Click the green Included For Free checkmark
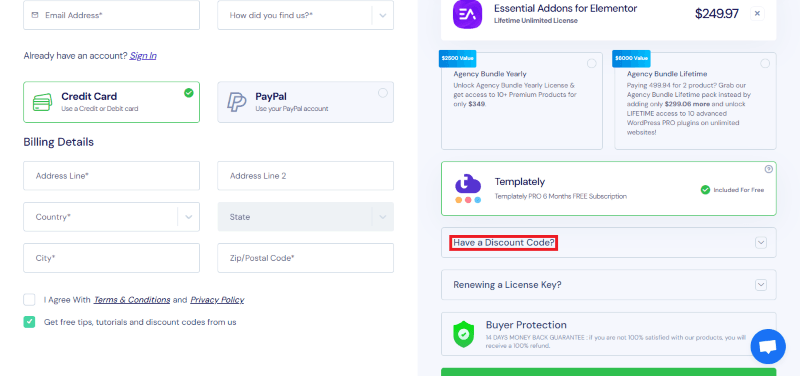 [705, 190]
